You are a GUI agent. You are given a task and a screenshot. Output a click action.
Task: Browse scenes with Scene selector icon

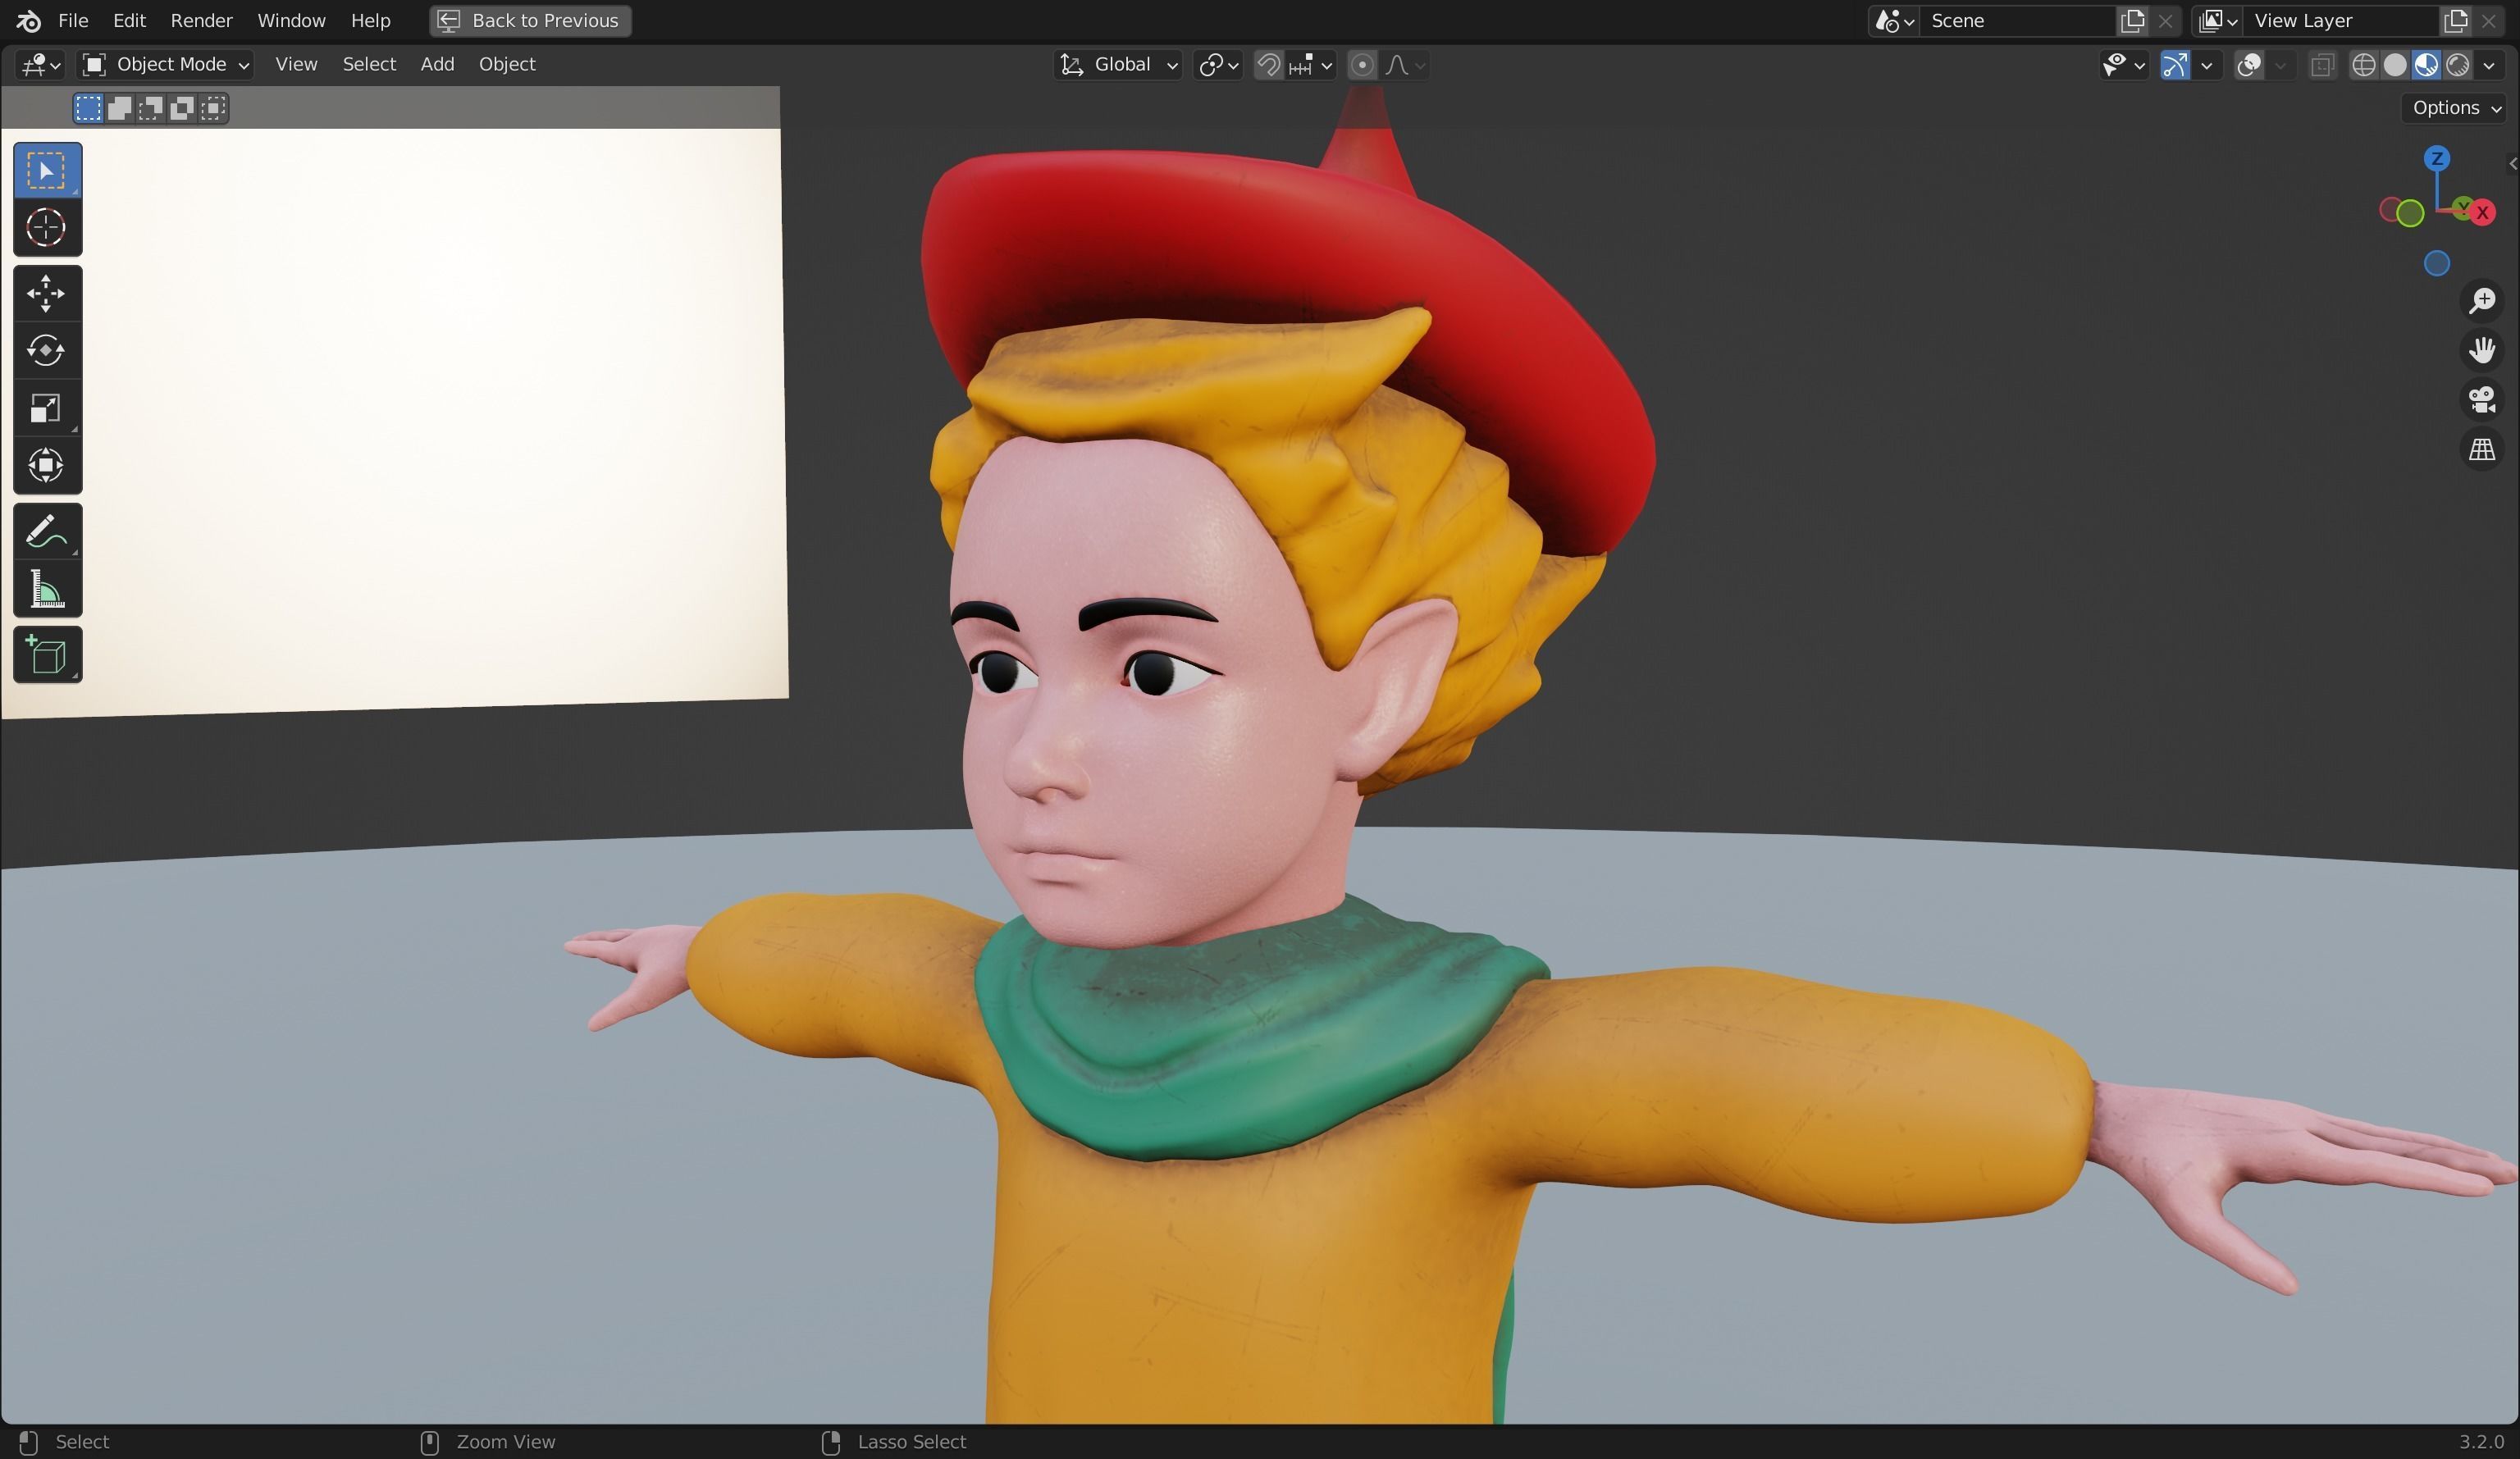pos(1894,20)
